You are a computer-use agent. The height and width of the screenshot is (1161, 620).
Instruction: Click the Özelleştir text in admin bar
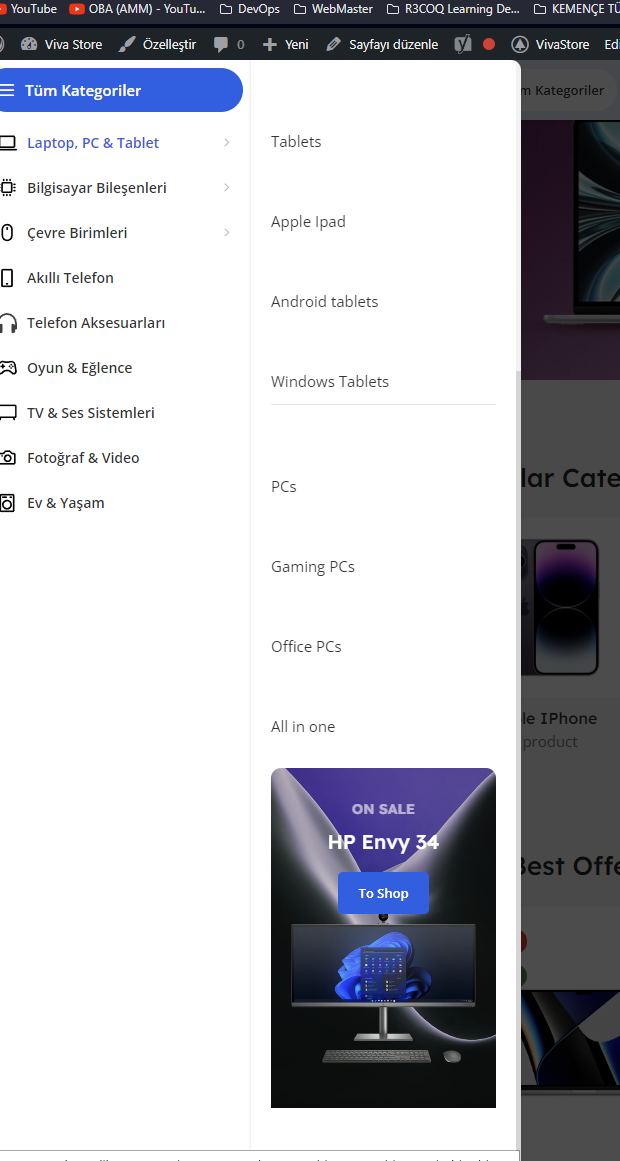170,44
